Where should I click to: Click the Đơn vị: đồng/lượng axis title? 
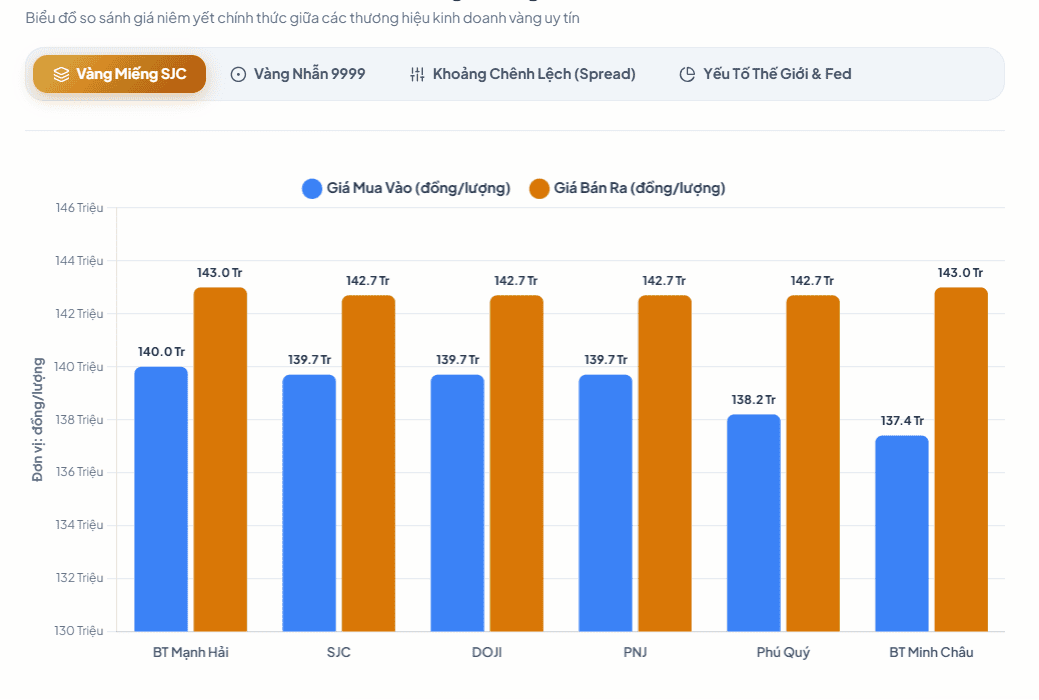(x=38, y=420)
